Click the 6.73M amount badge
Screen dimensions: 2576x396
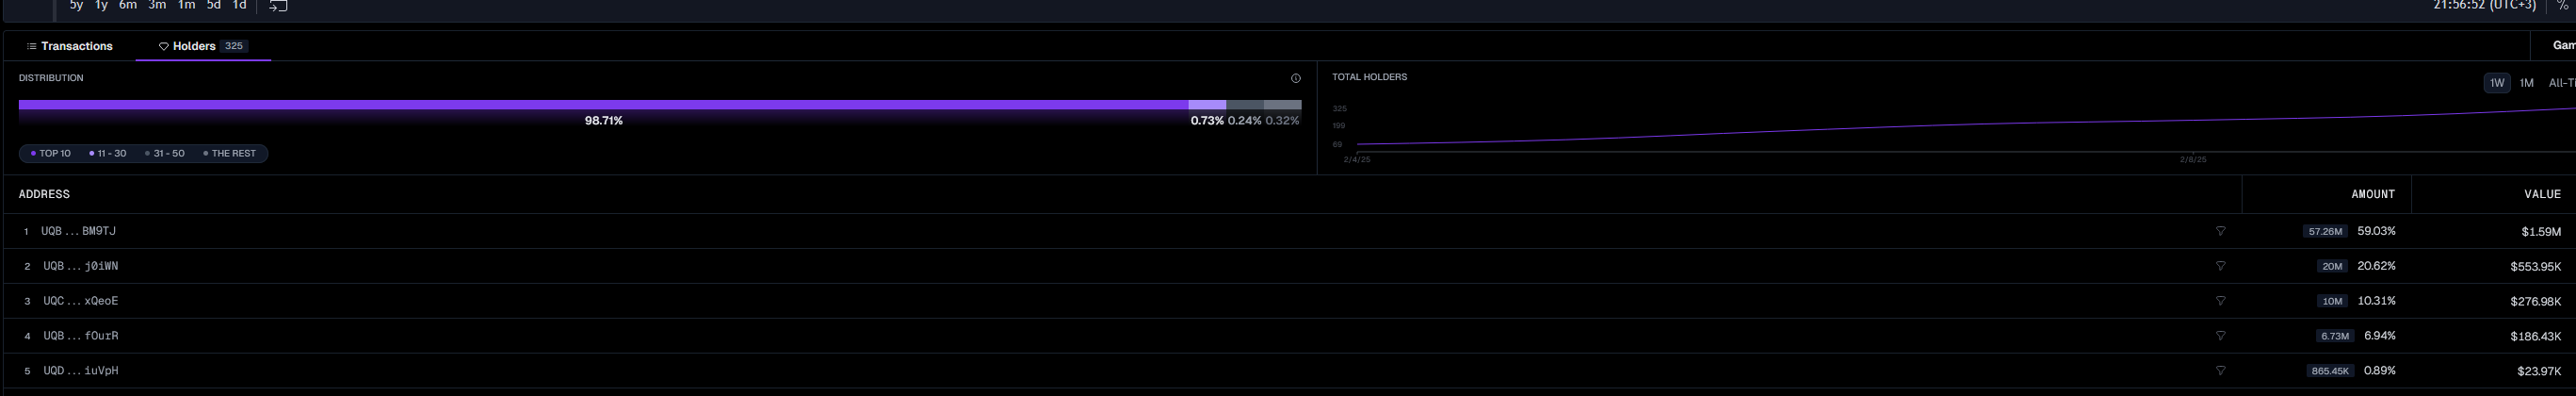(2334, 336)
